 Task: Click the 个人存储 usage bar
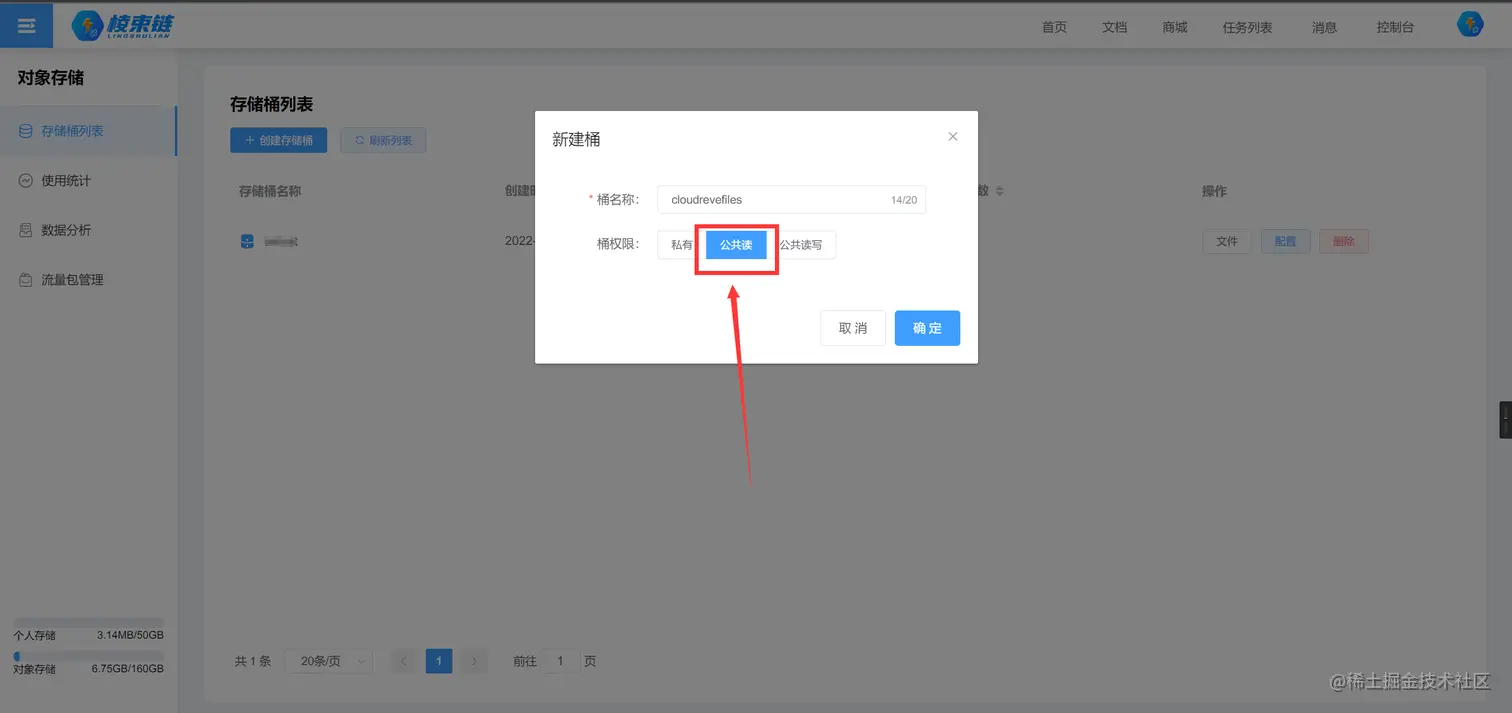pos(88,623)
